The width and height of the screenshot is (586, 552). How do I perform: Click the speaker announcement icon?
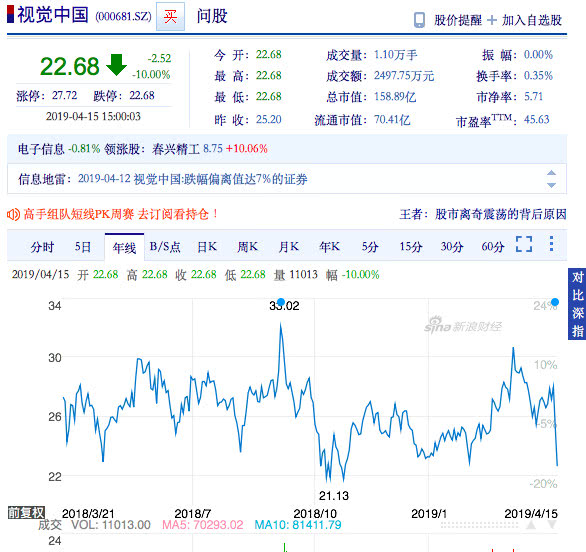tap(13, 215)
